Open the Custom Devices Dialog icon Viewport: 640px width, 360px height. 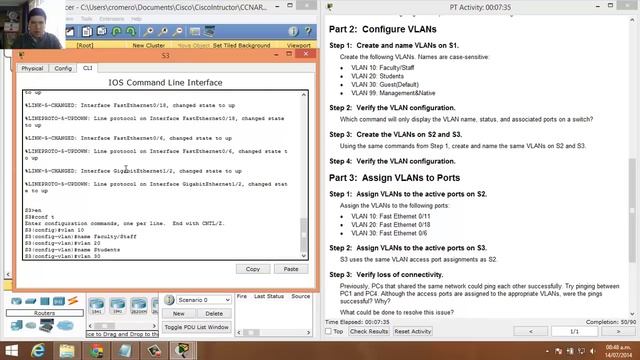pos(210,31)
